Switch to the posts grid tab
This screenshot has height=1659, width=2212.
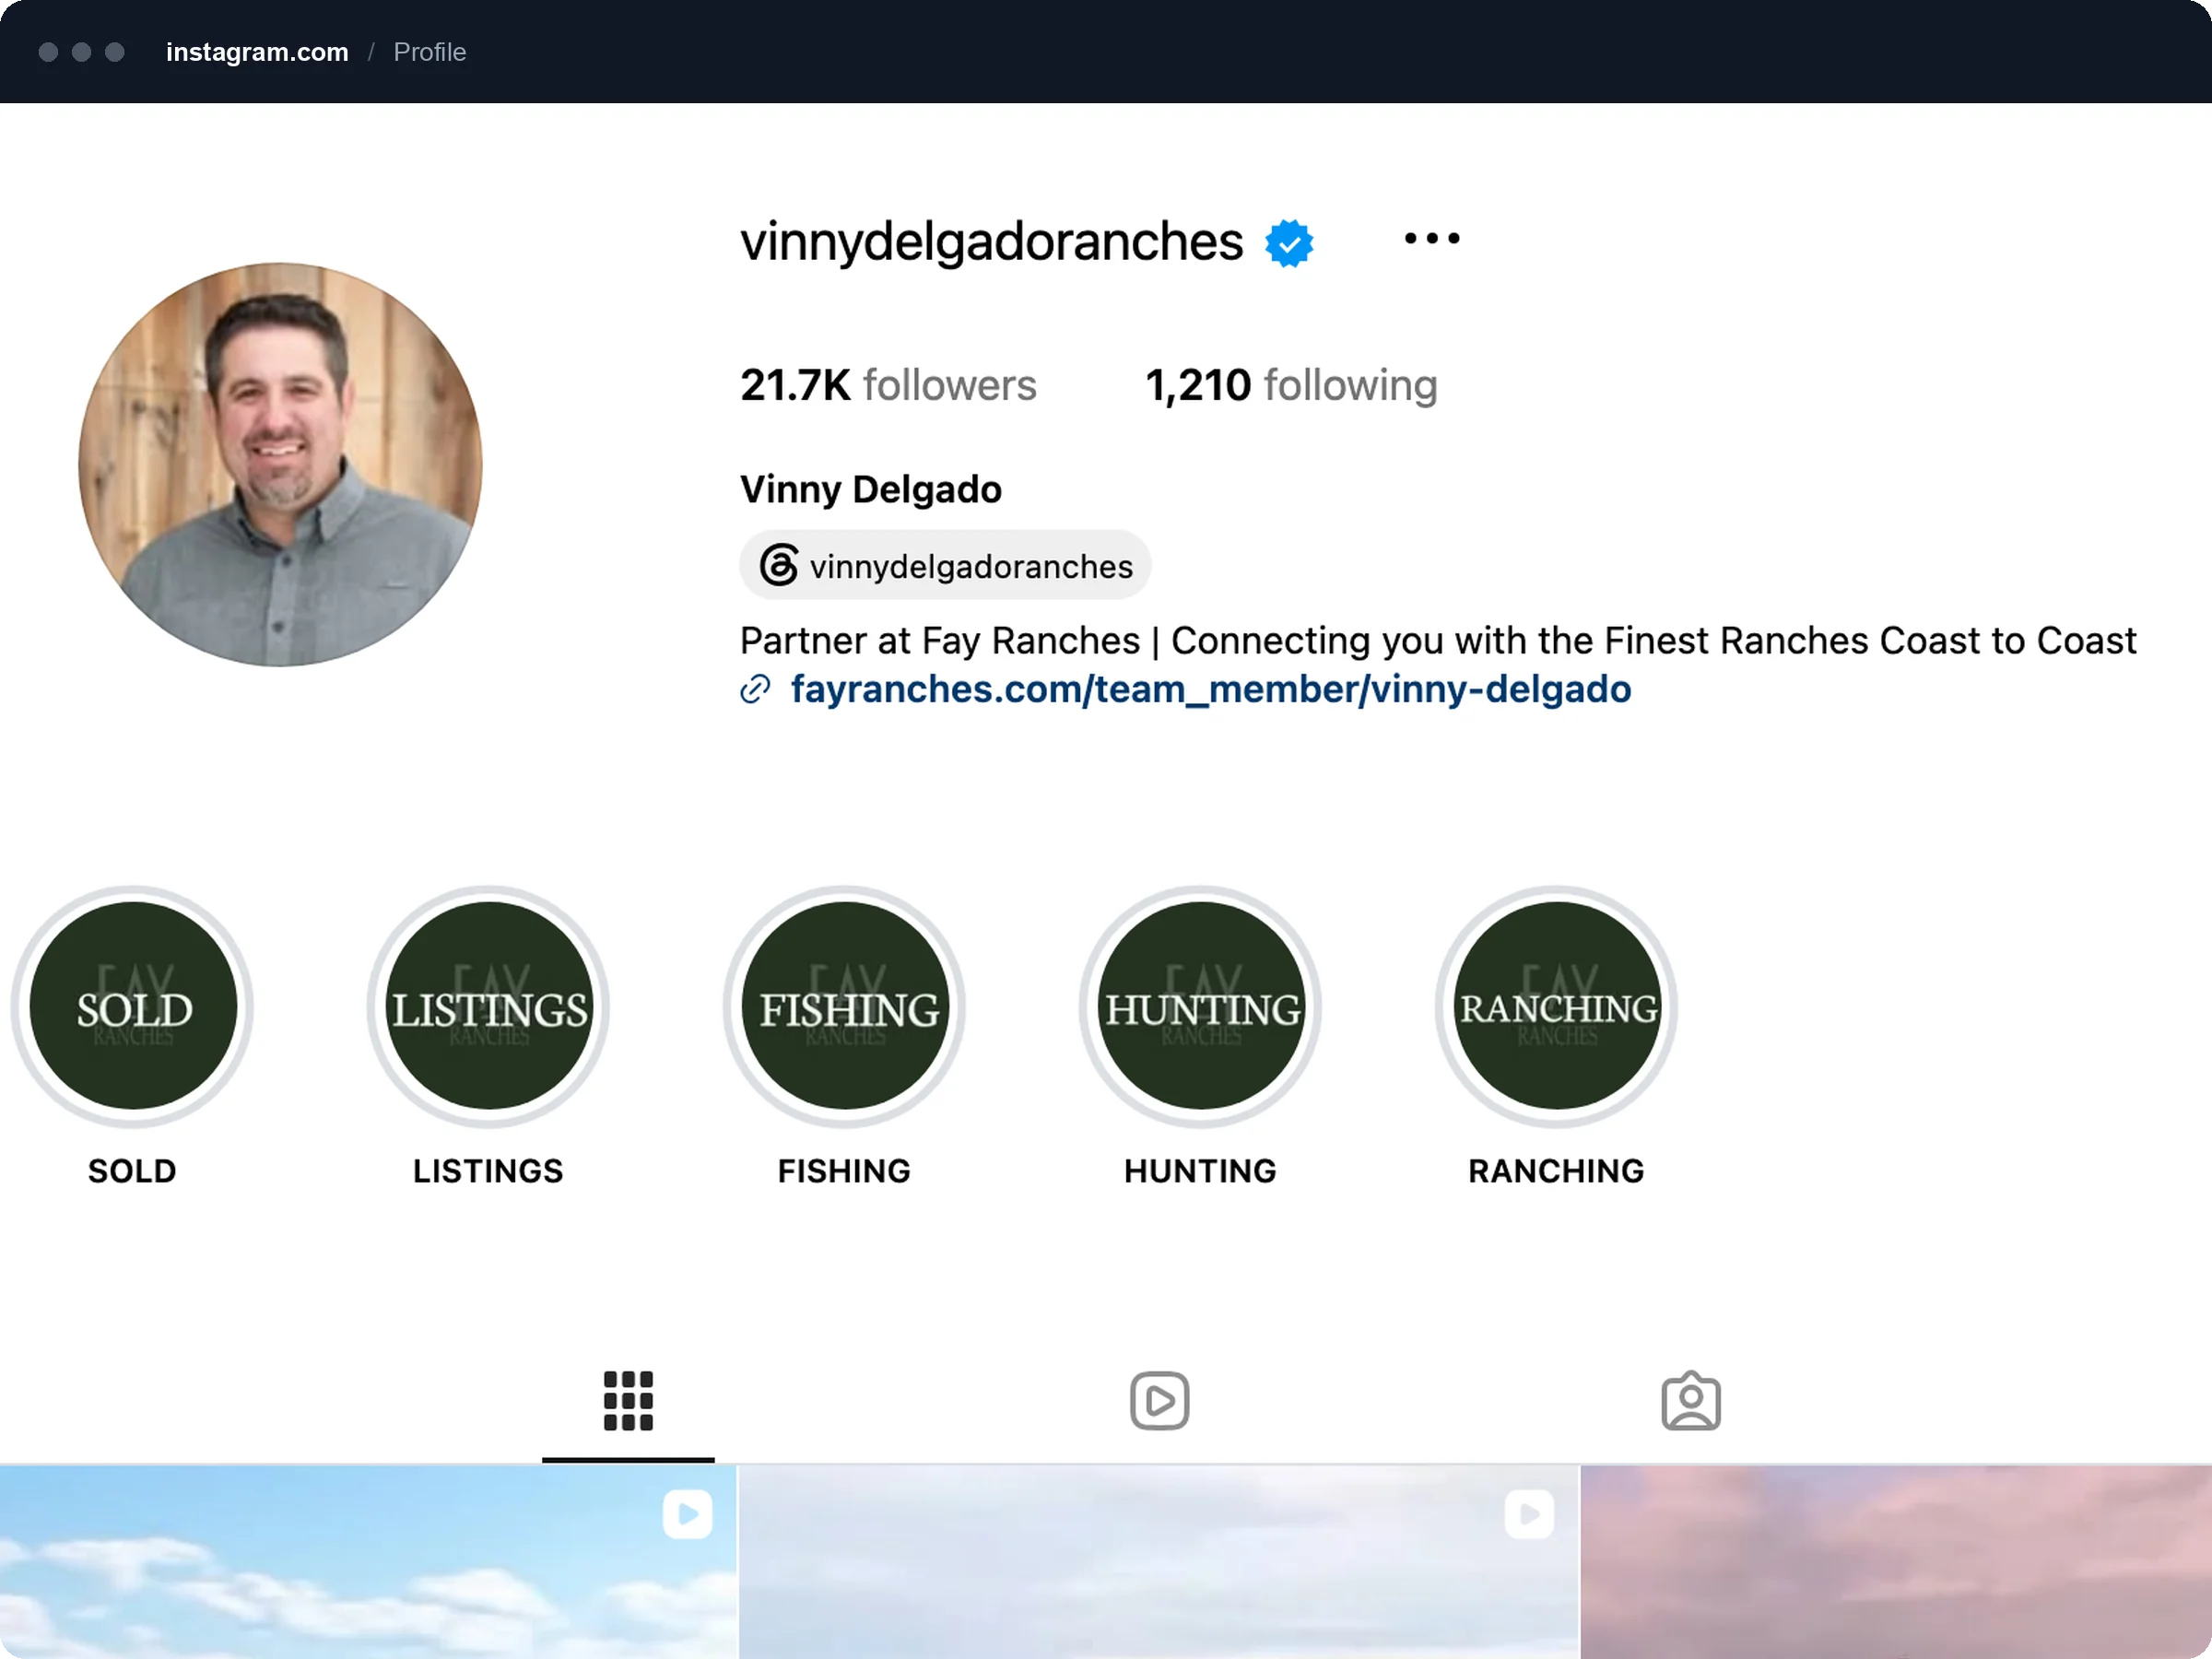click(628, 1400)
